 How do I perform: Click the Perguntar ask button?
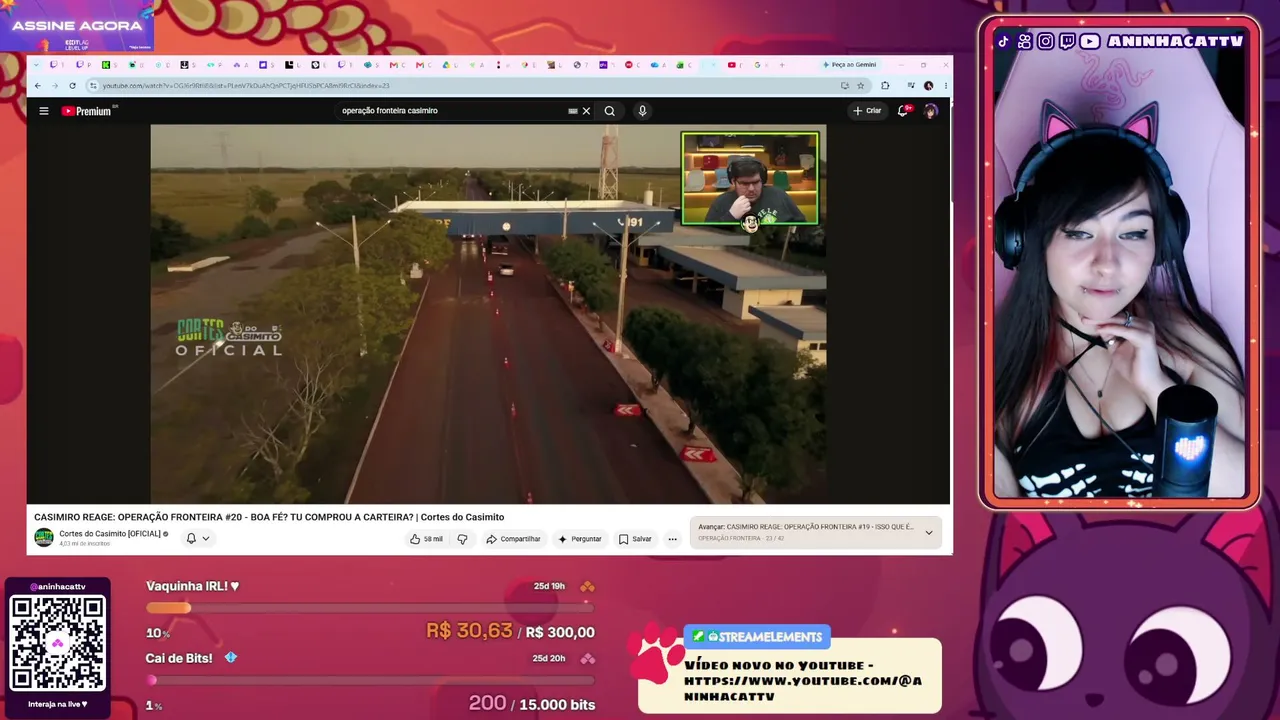coord(580,539)
